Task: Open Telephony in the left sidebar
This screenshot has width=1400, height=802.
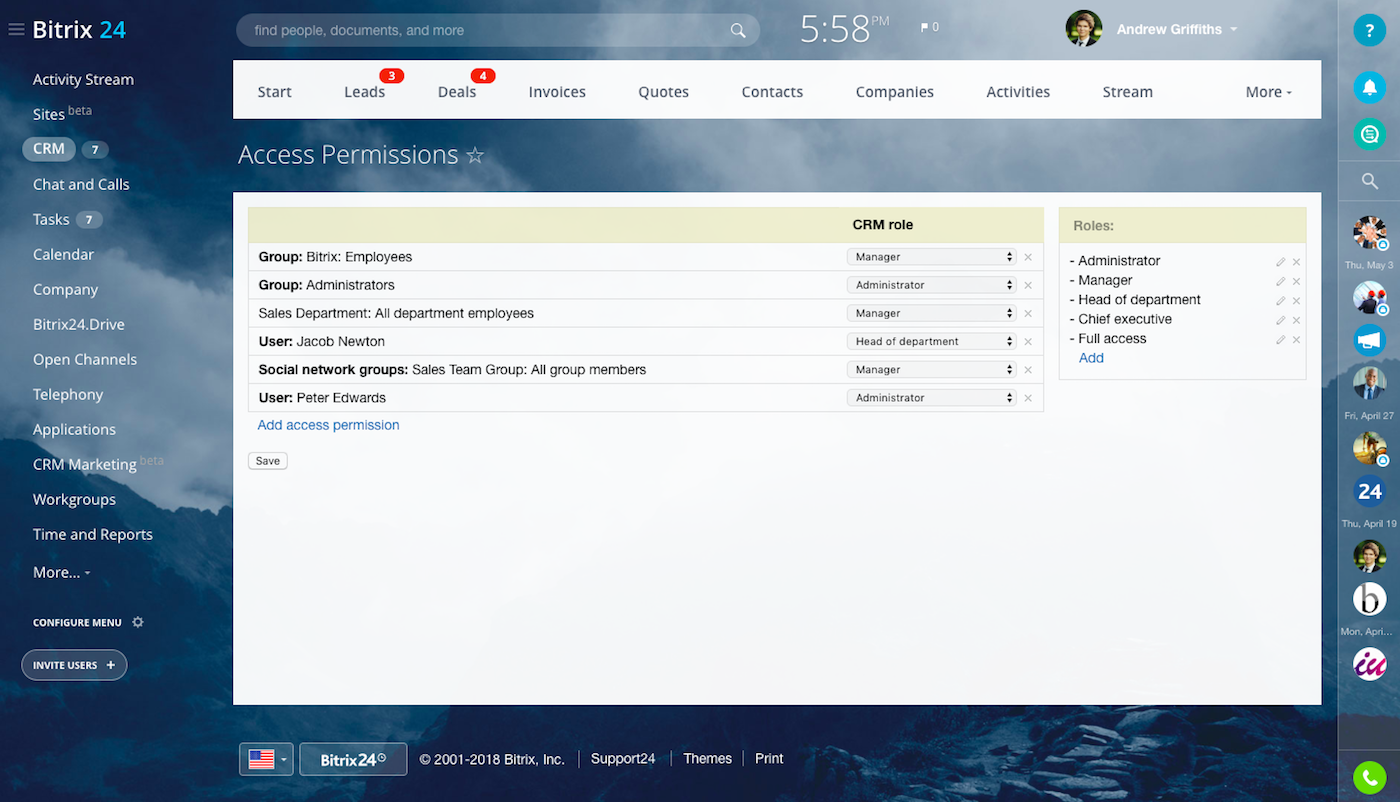Action: [x=68, y=394]
